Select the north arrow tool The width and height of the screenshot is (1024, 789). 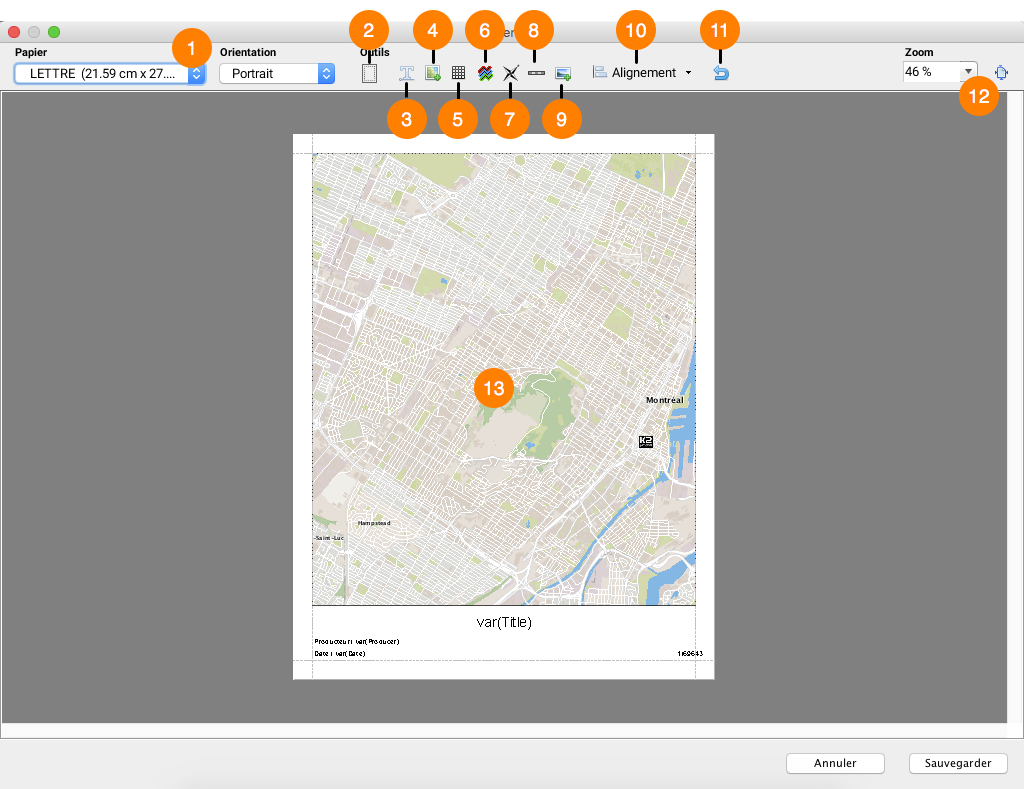pyautogui.click(x=511, y=73)
